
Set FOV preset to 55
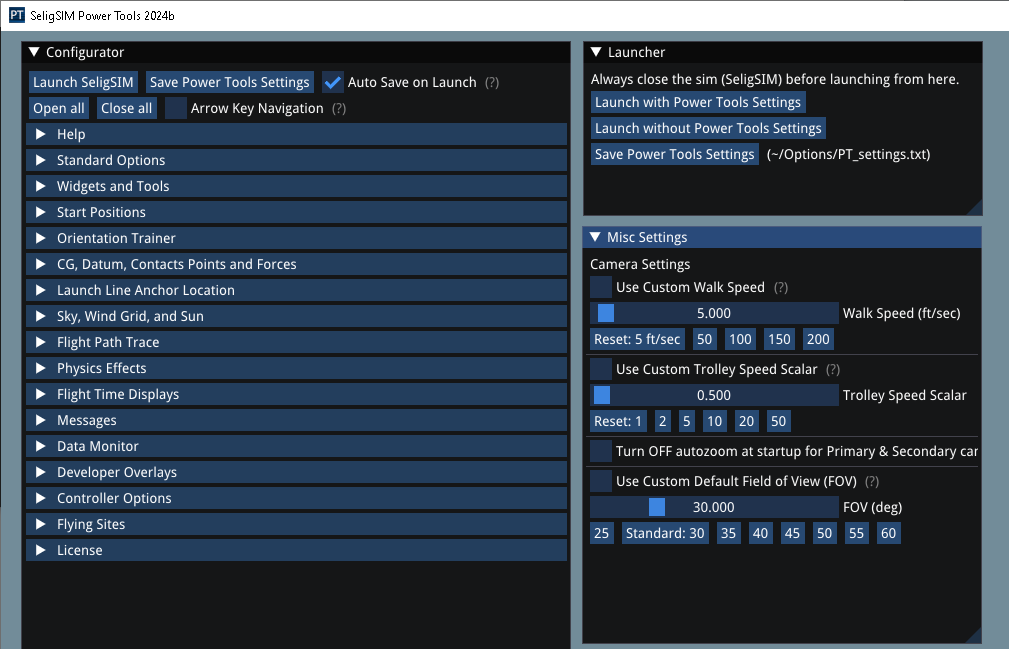pyautogui.click(x=856, y=533)
